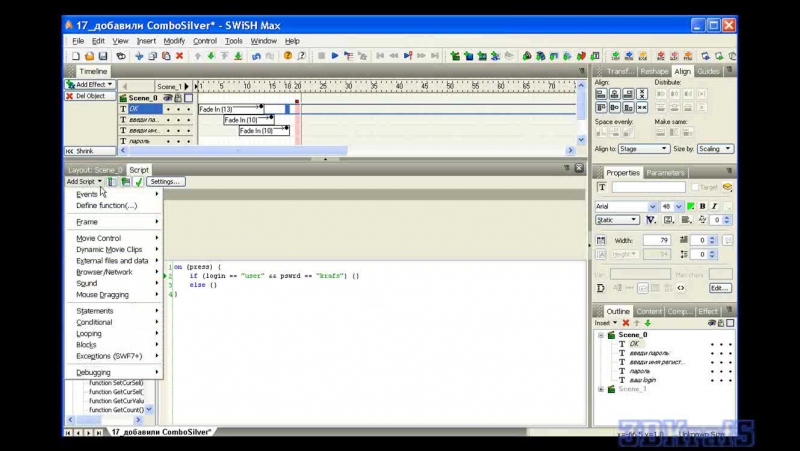Choose Define function(...) menu entry
The height and width of the screenshot is (451, 800).
(x=114, y=206)
